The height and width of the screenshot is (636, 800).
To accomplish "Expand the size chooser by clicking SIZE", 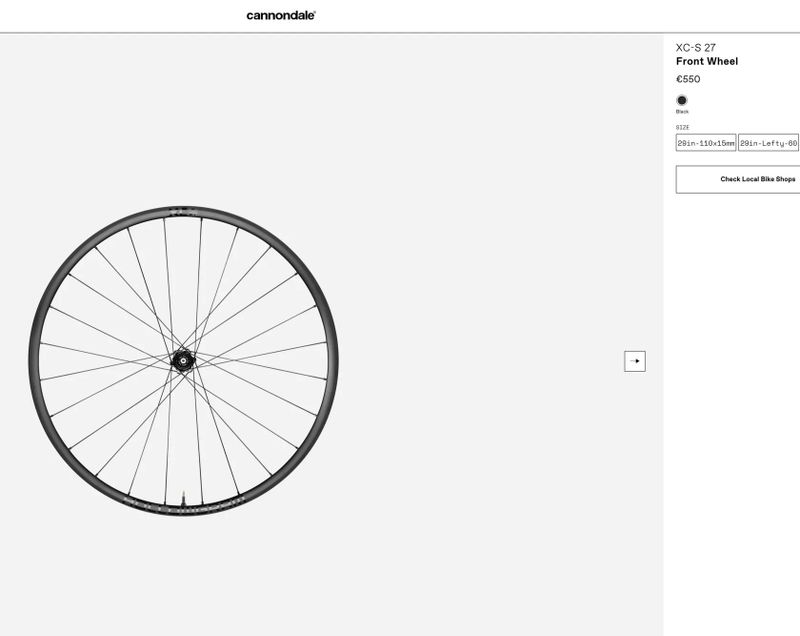I will click(681, 128).
